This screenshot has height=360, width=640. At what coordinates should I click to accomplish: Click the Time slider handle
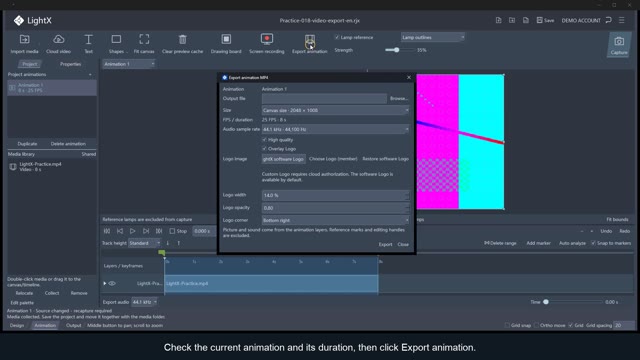pos(546,302)
